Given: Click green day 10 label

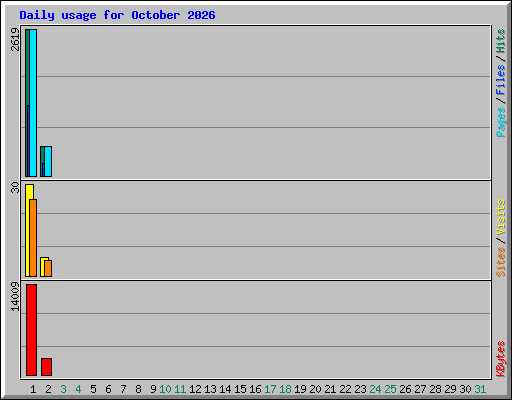Looking at the screenshot, I should pos(165,389).
